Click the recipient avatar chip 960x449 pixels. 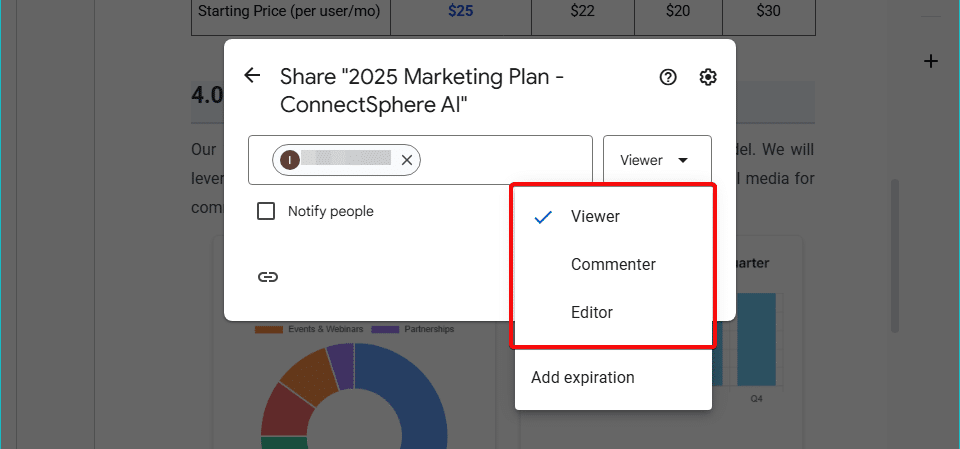tap(346, 160)
